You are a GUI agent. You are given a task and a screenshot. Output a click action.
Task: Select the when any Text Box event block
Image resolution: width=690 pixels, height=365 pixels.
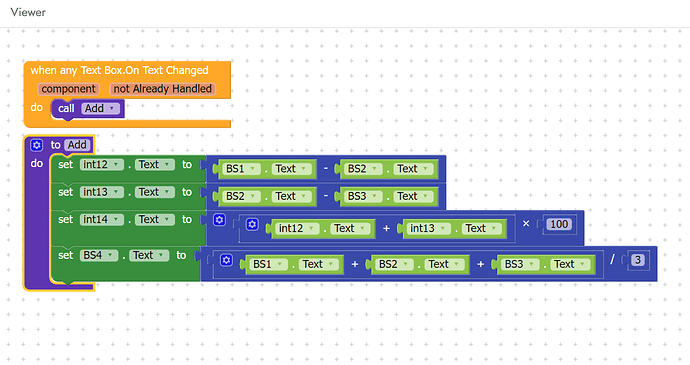[119, 70]
